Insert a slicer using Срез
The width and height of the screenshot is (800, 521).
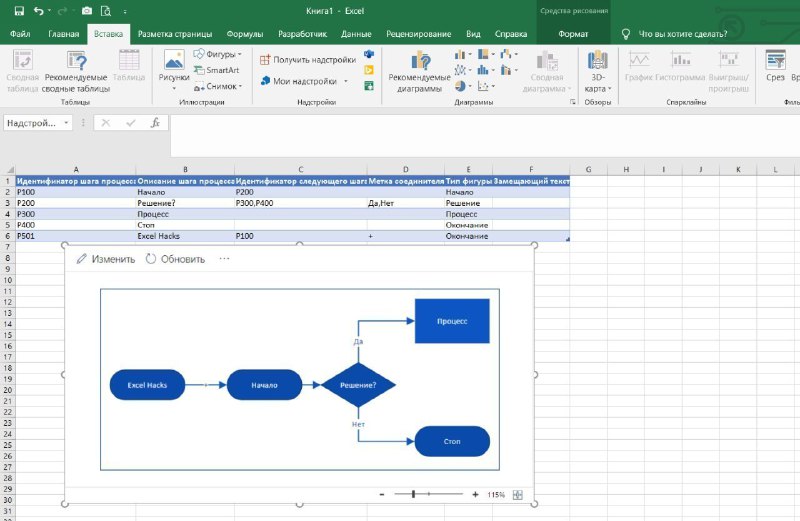[775, 66]
